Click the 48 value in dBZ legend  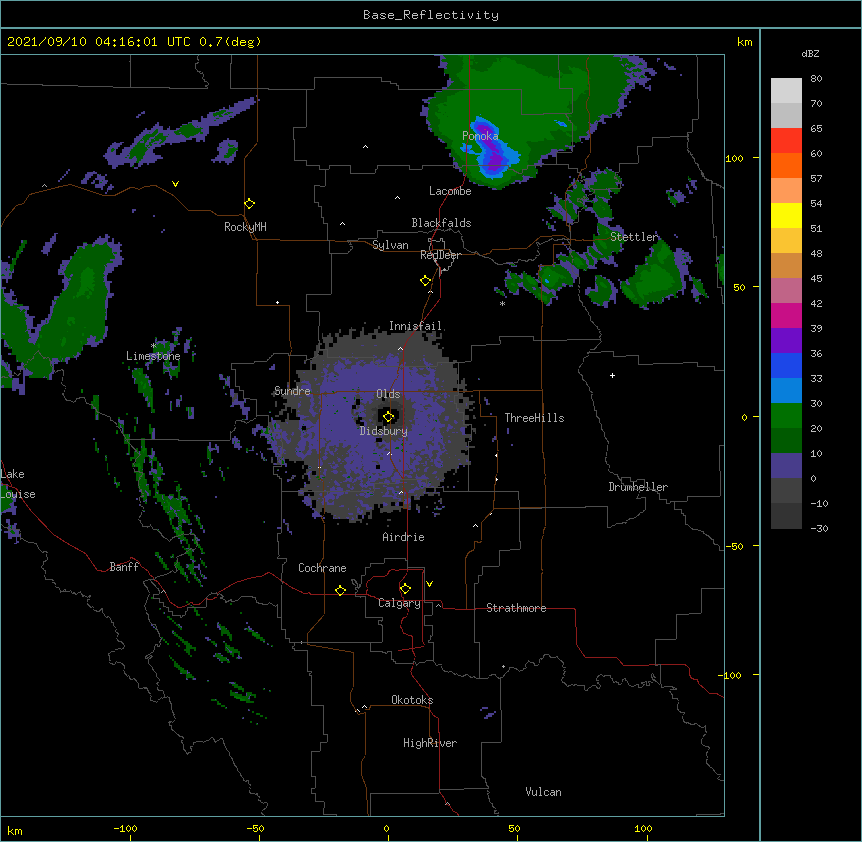coord(816,253)
